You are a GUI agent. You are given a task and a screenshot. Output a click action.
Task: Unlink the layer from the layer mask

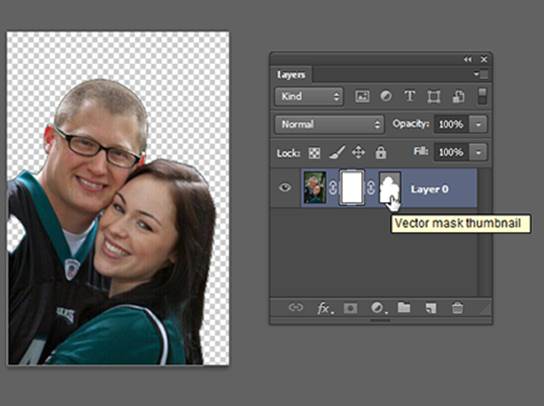pyautogui.click(x=333, y=188)
